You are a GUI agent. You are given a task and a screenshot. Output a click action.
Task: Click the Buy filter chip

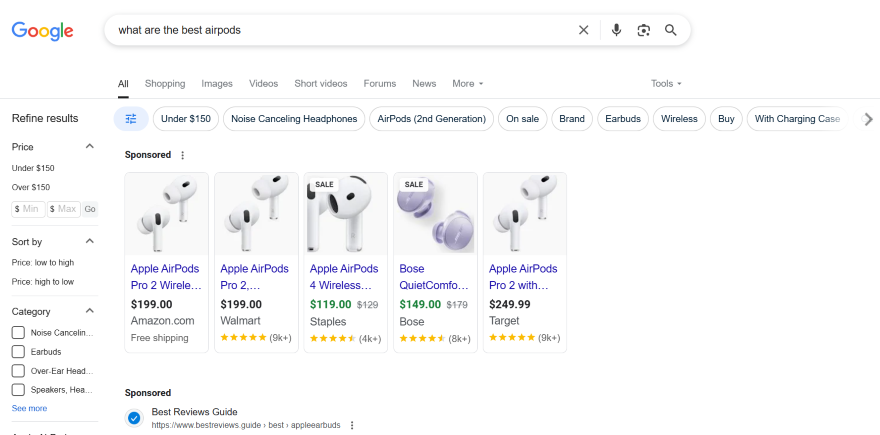point(726,119)
